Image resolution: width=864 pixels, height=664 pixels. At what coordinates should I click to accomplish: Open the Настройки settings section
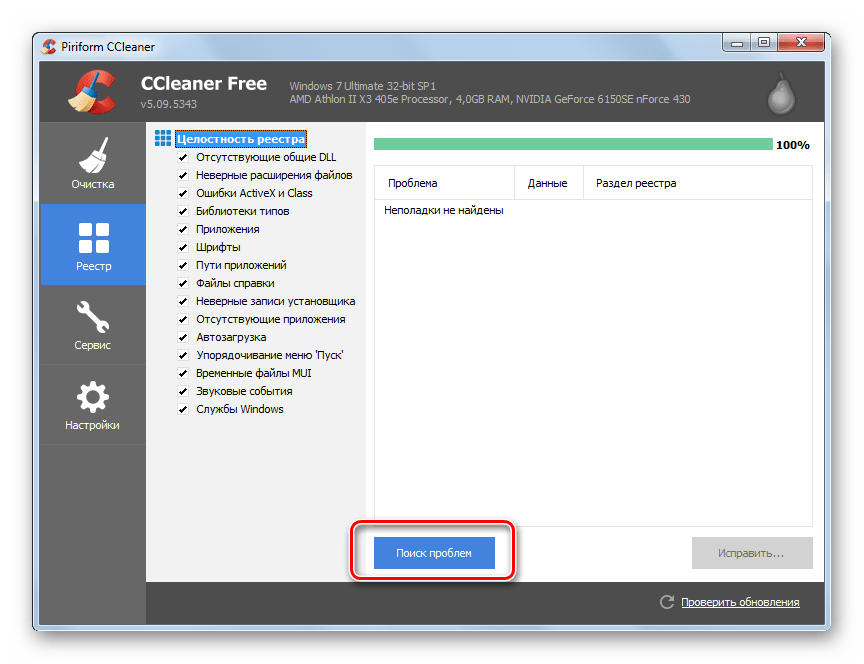[93, 405]
